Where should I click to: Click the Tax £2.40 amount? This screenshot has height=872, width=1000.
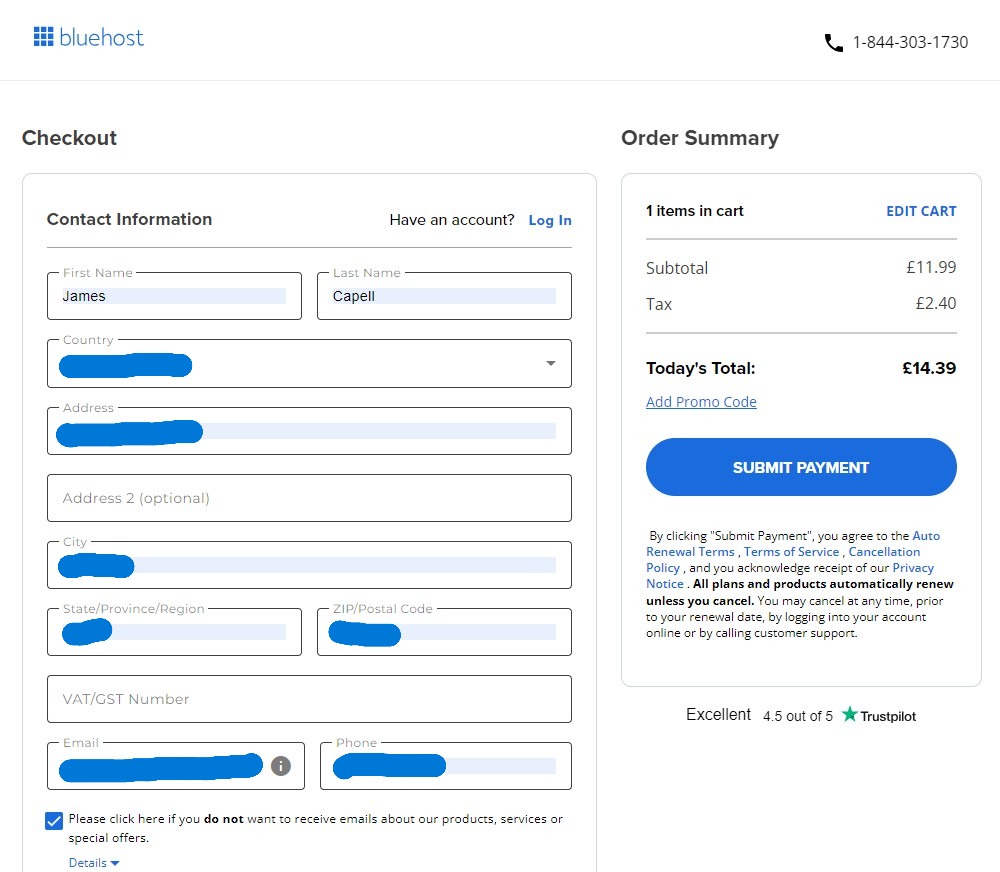(936, 303)
